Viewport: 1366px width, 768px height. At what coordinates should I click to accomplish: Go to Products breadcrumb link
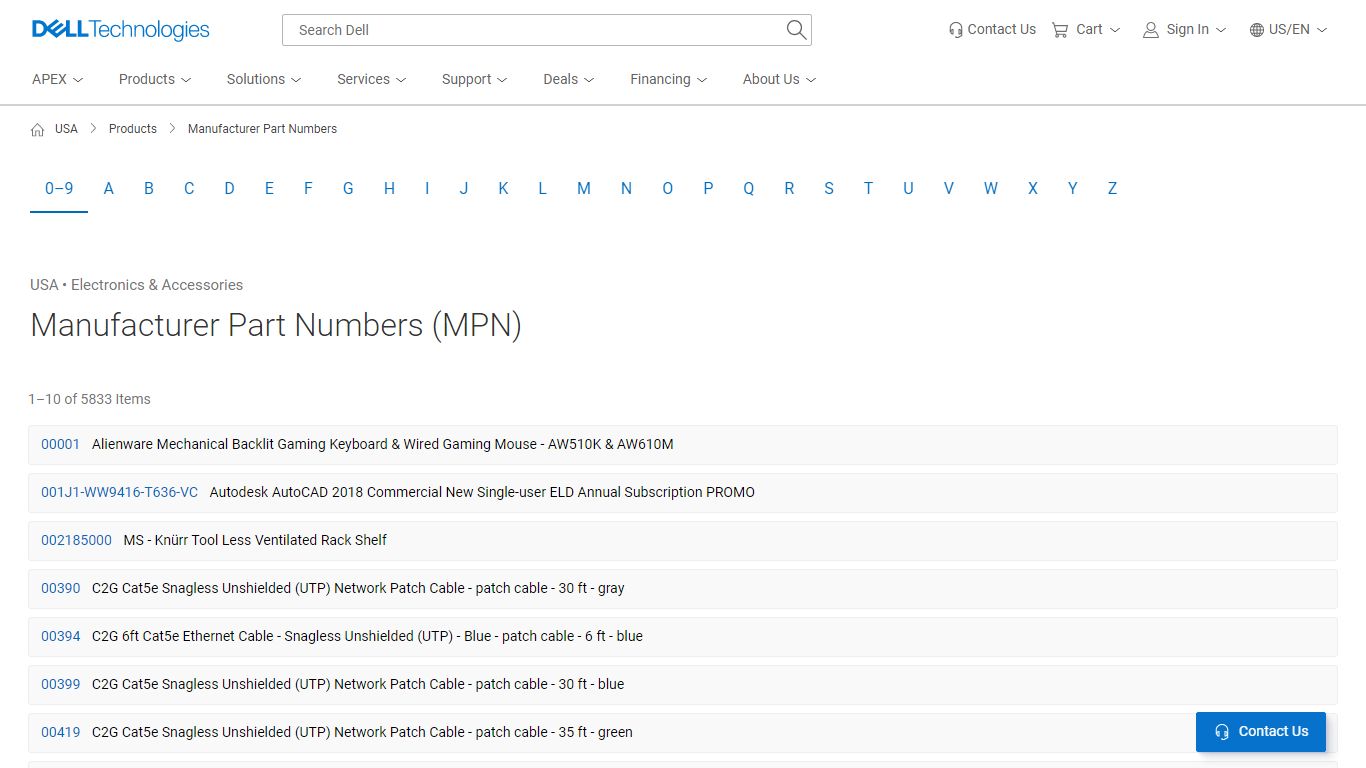133,129
